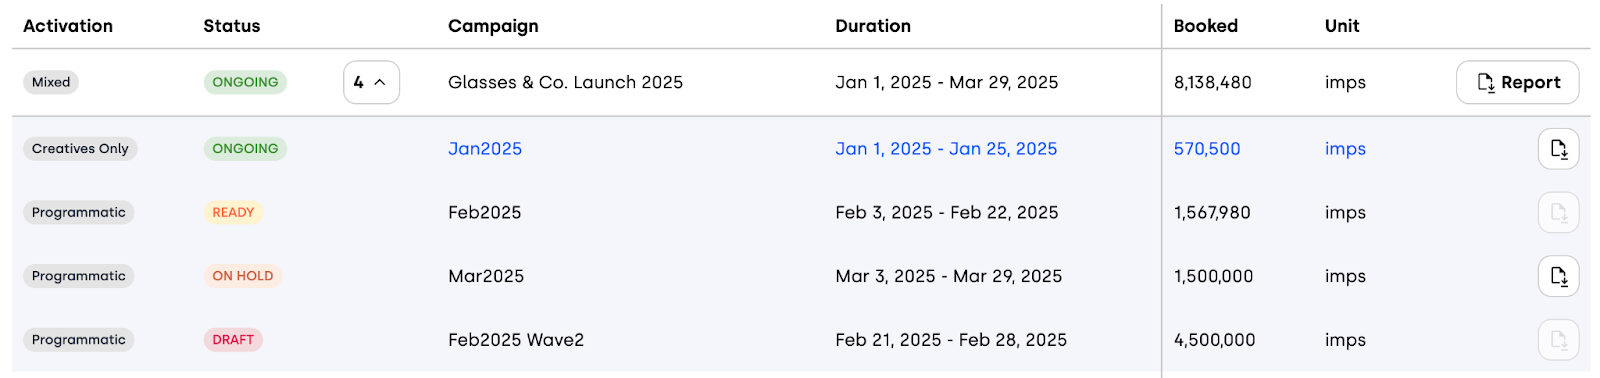Click the Mixed activation tag

51,82
